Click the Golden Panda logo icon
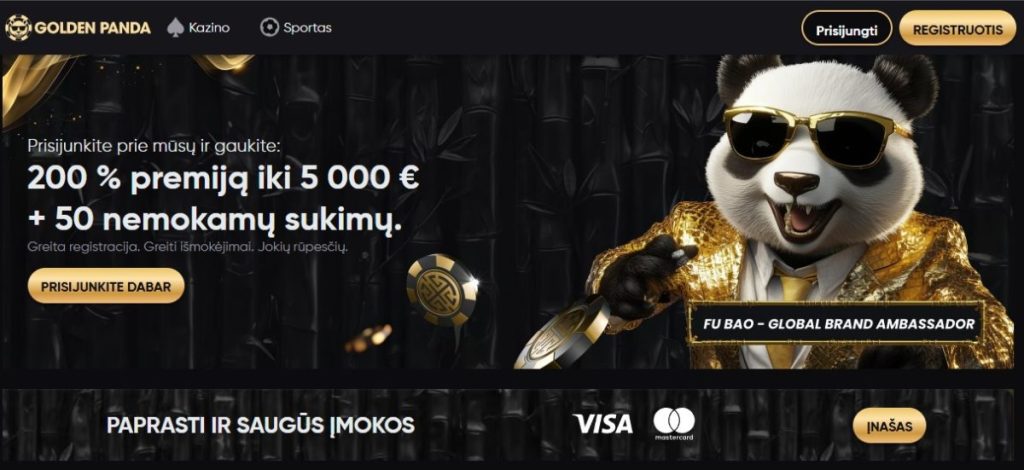Screen dimensions: 1024x470 tap(18, 27)
